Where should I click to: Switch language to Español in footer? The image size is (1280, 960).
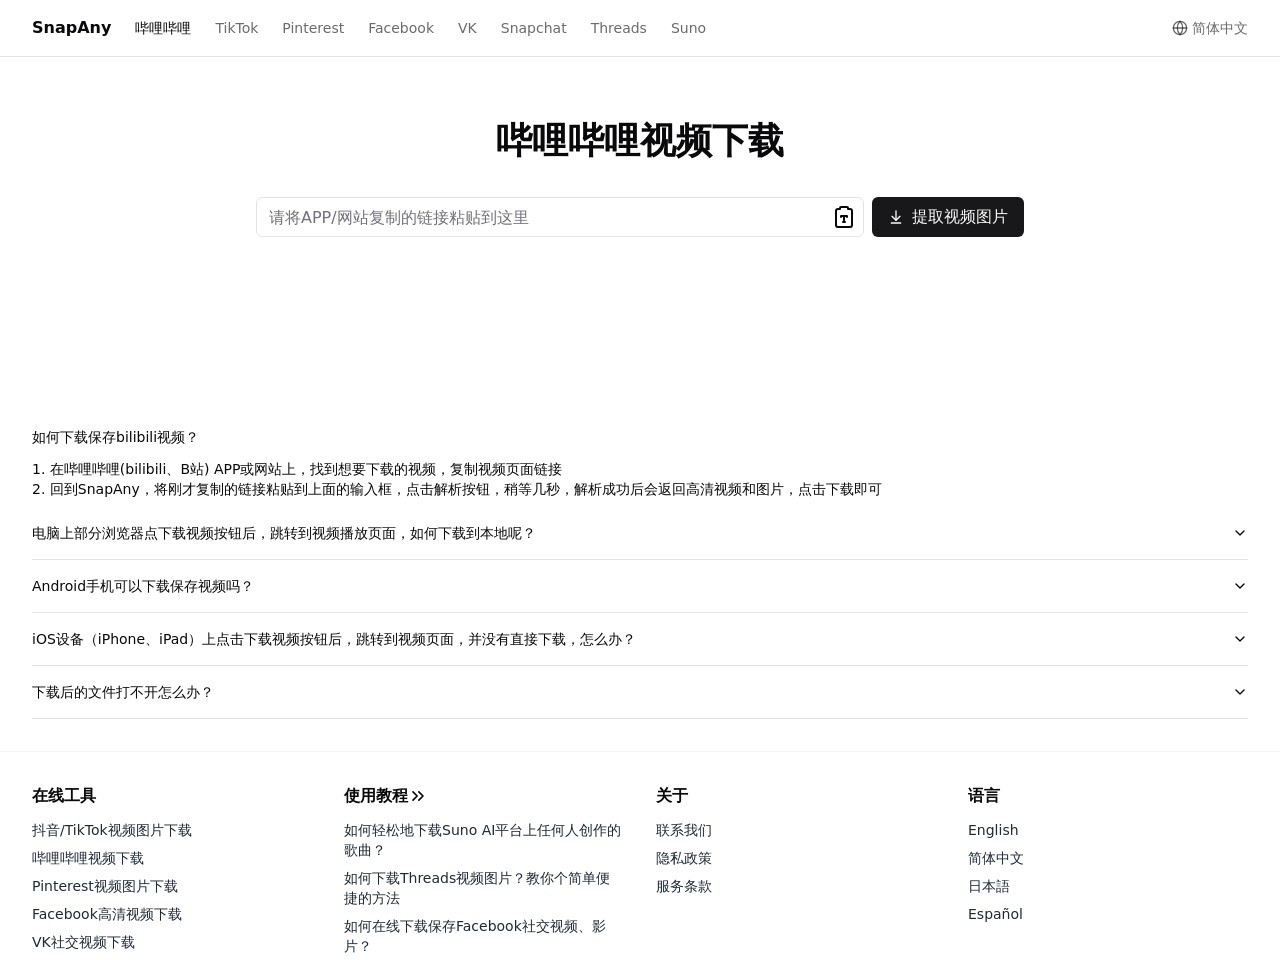995,914
